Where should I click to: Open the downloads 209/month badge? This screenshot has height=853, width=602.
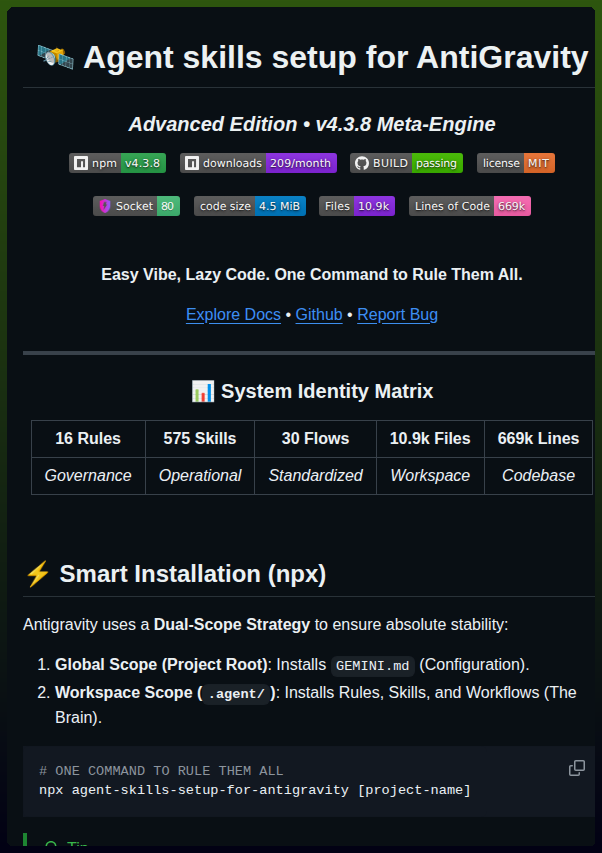[258, 163]
